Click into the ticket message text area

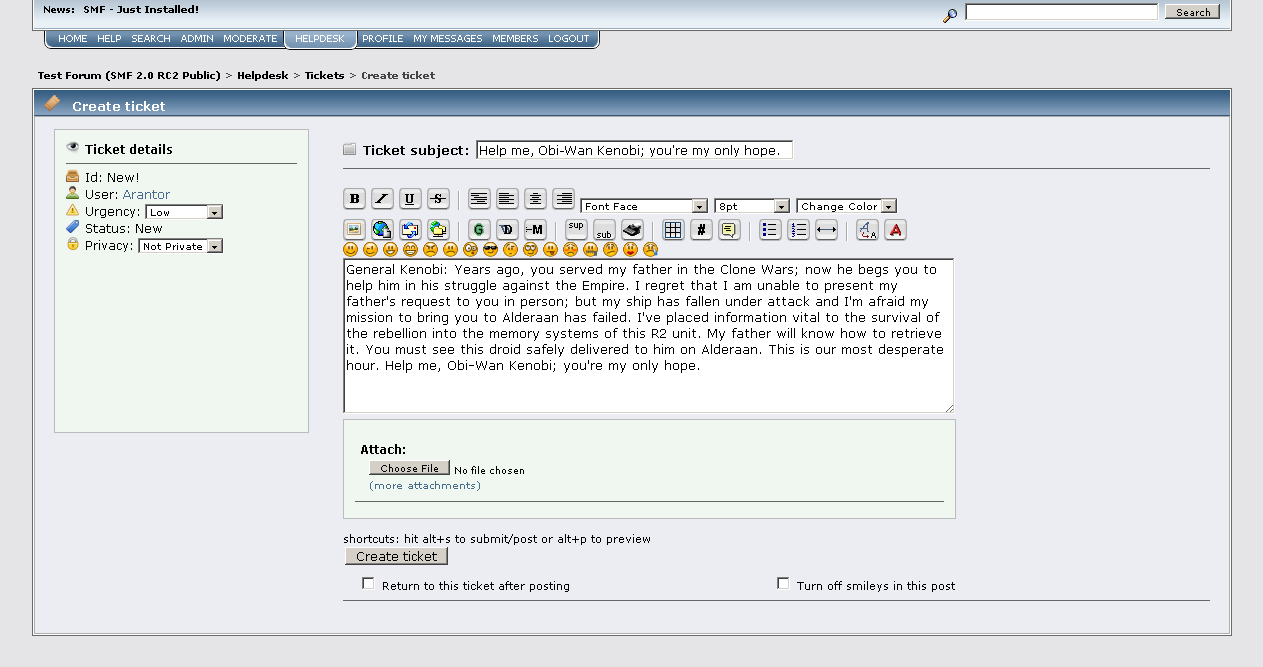pos(648,336)
